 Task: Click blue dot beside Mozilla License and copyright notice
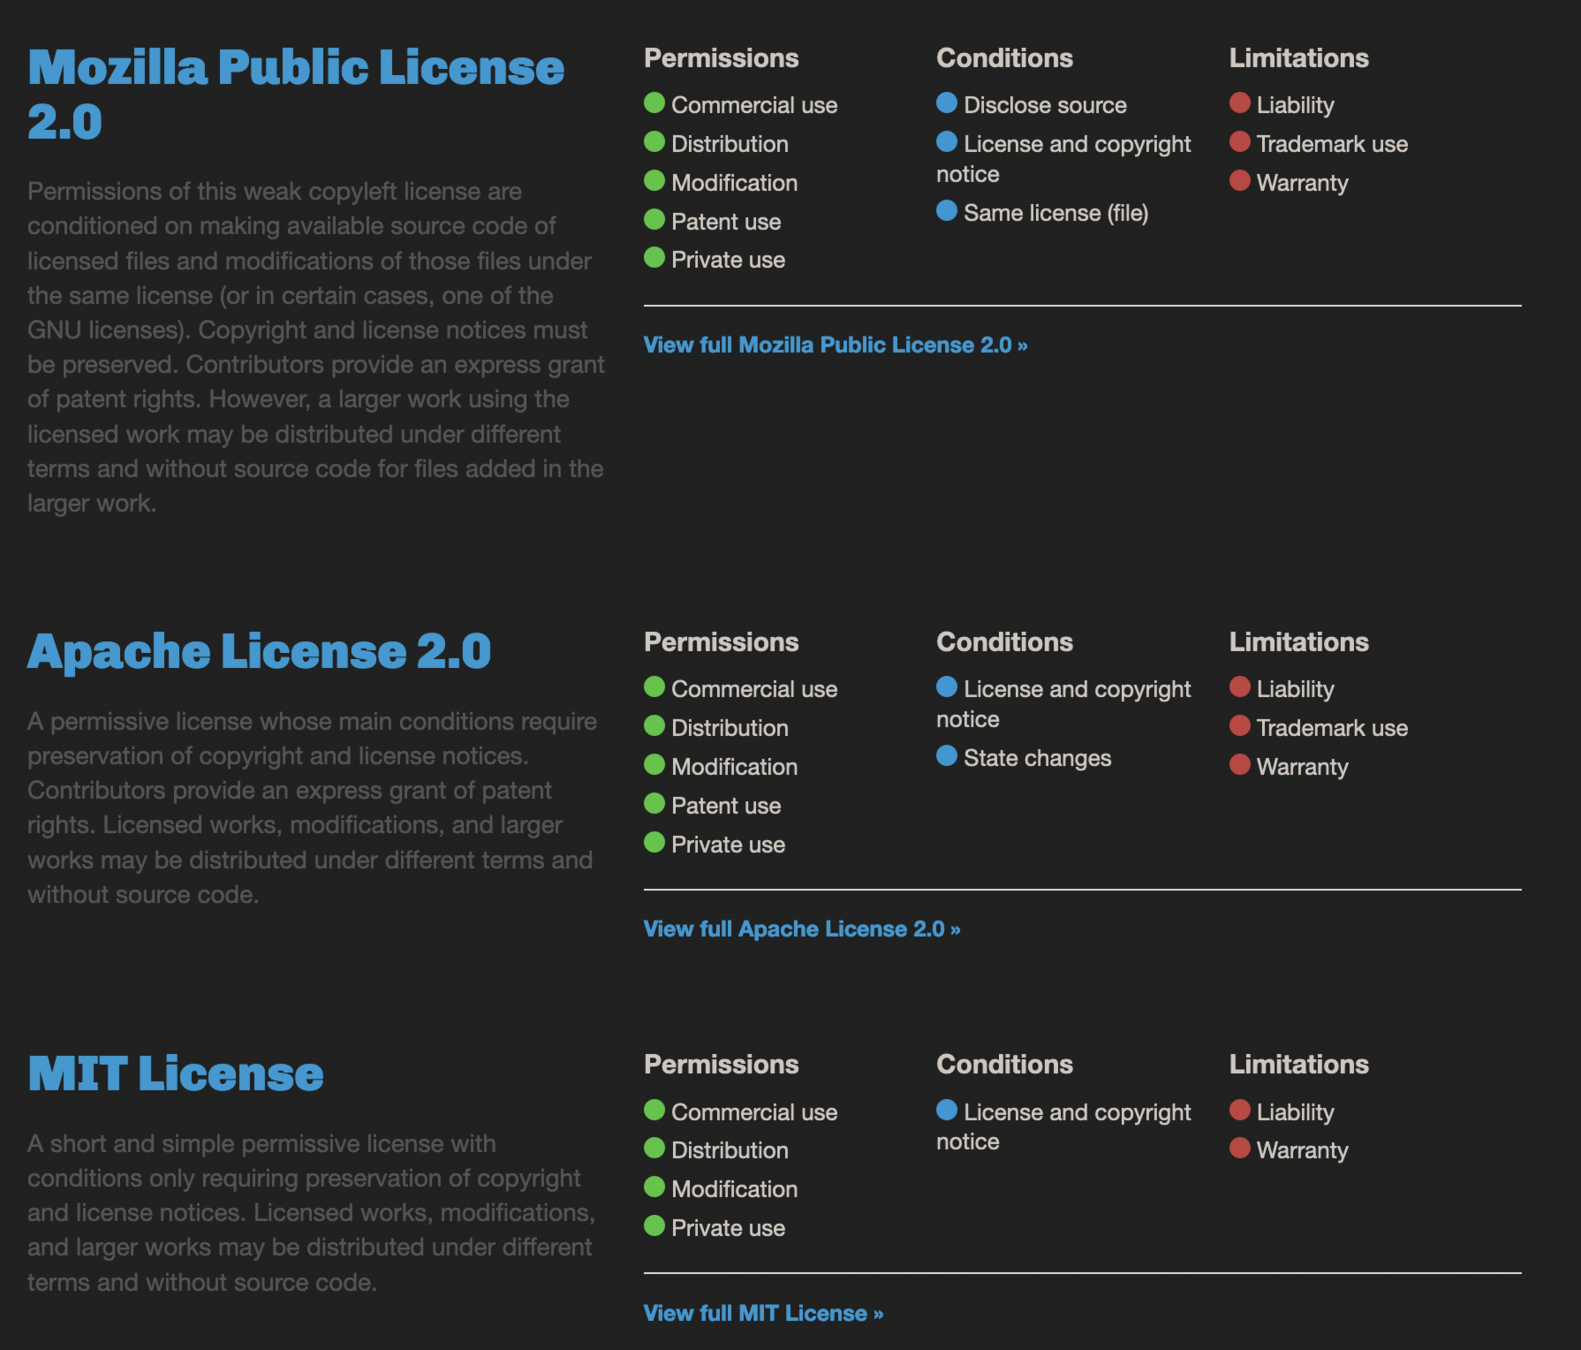pyautogui.click(x=947, y=142)
